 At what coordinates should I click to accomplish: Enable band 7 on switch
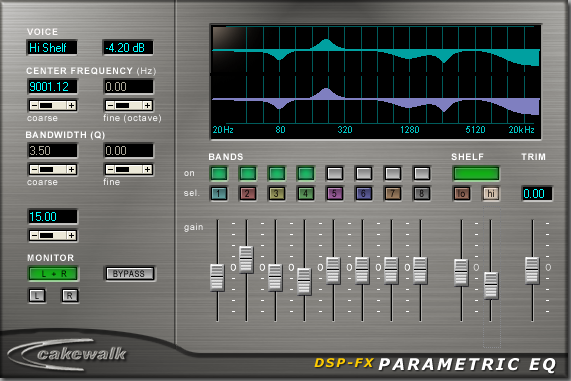tap(393, 173)
